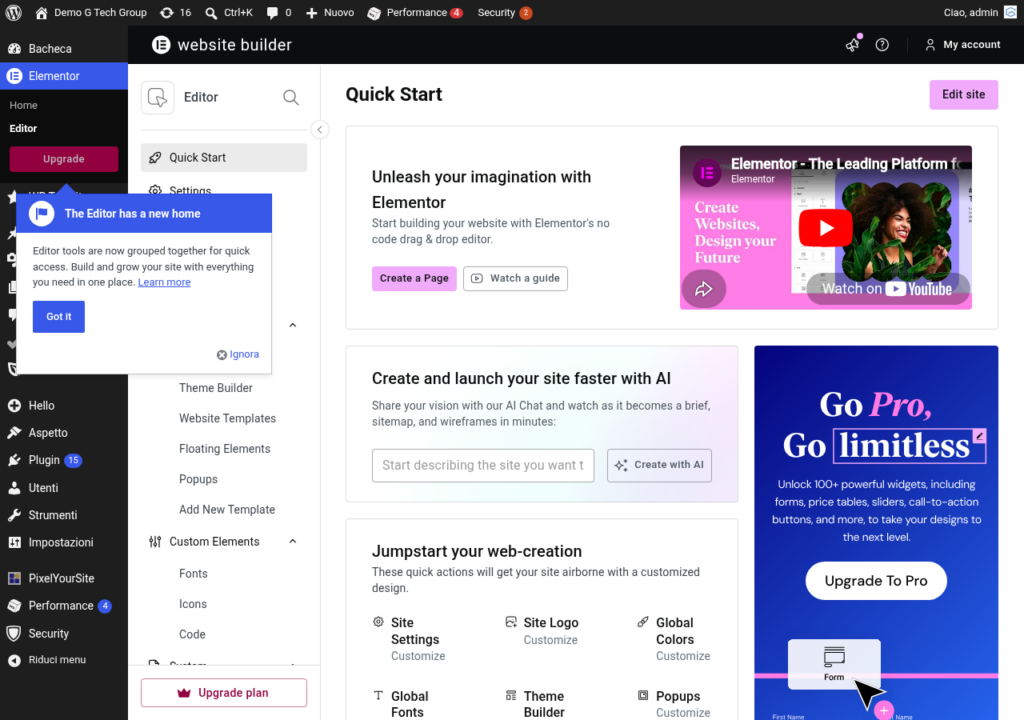
Task: Click the red Upgrade button in sidebar
Action: click(x=63, y=159)
